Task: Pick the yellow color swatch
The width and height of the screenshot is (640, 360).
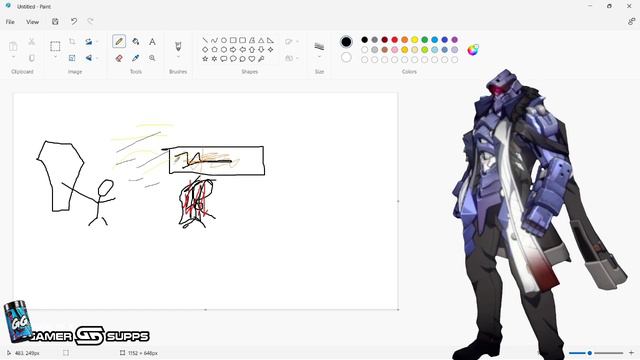Action: [x=415, y=40]
